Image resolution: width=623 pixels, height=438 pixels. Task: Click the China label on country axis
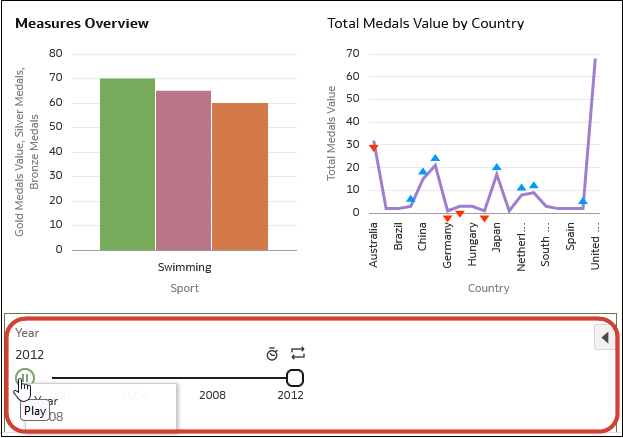pyautogui.click(x=422, y=236)
